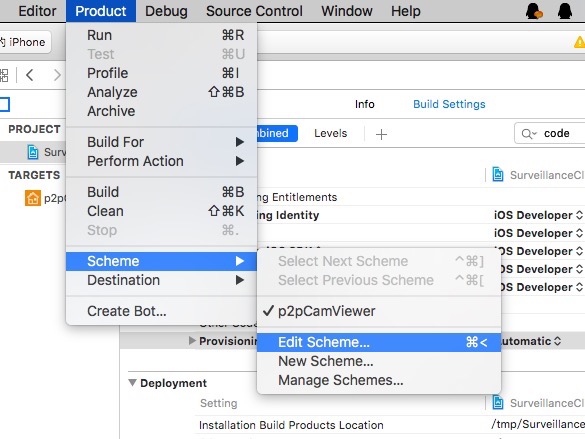Viewport: 585px width, 439px height.
Task: Choose Build from the Product menu
Action: (x=162, y=192)
